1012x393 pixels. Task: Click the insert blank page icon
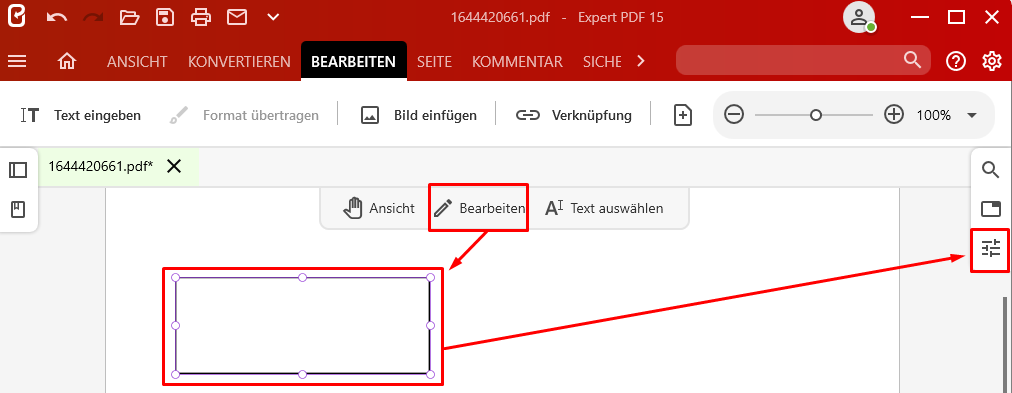coord(683,116)
